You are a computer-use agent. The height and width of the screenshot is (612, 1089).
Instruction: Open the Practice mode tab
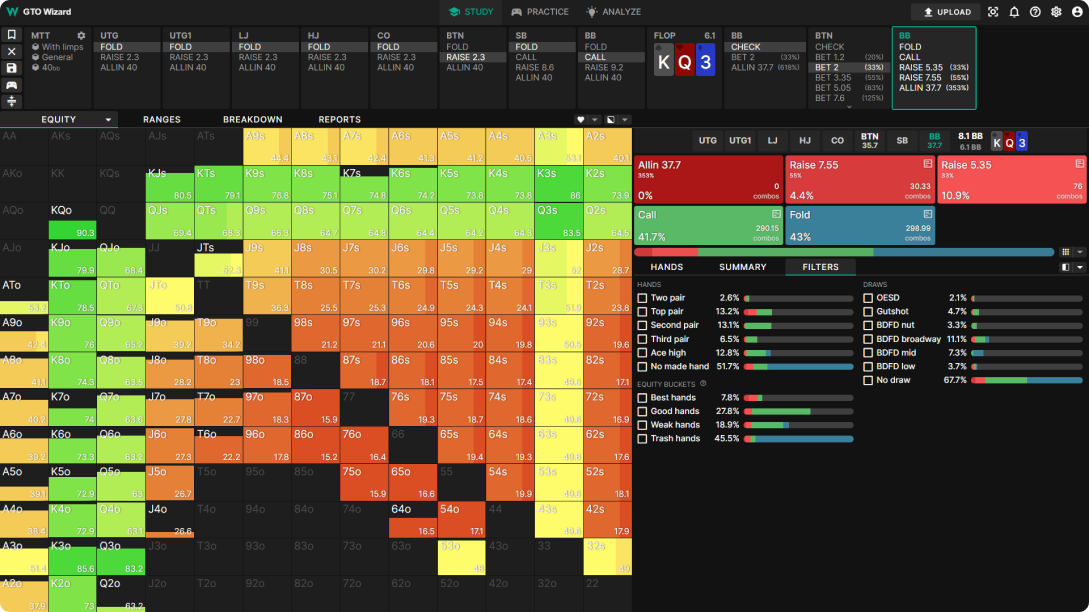point(540,12)
